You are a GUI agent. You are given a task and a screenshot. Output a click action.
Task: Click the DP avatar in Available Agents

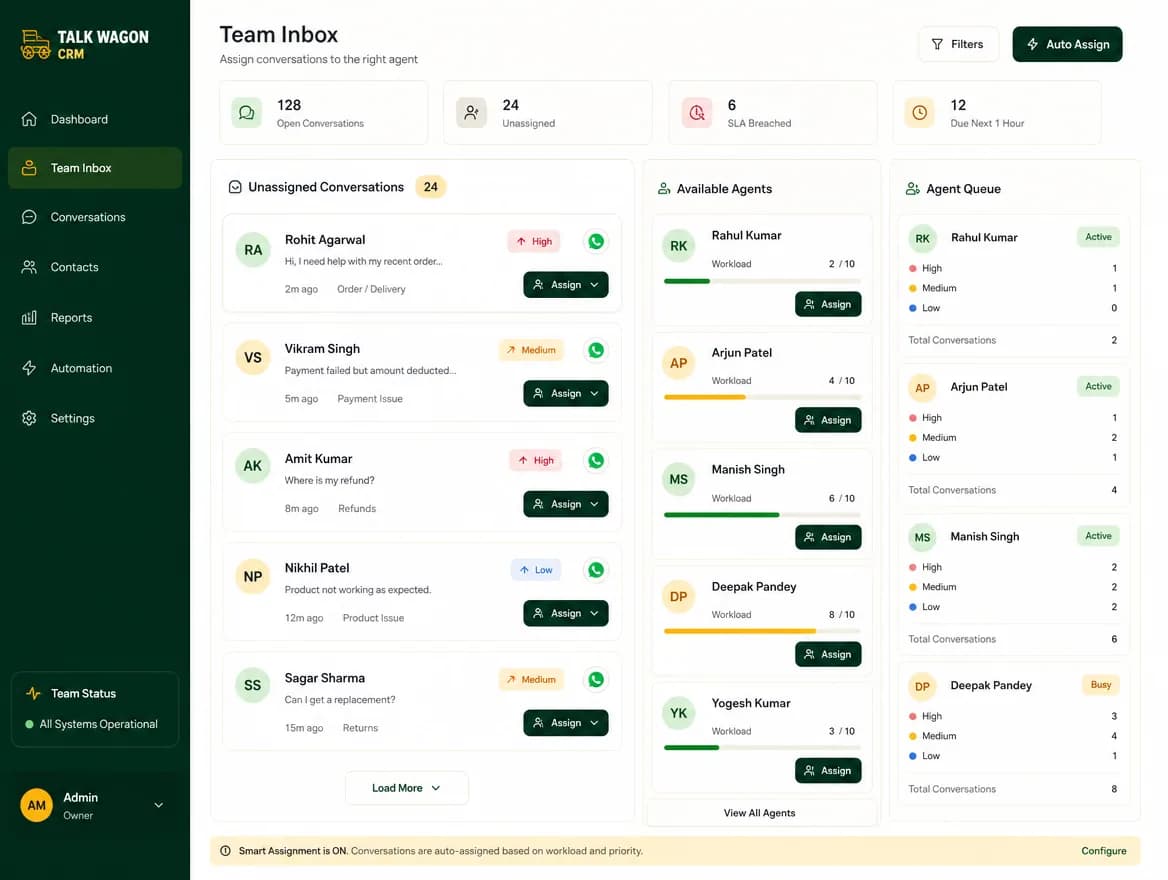pos(679,596)
